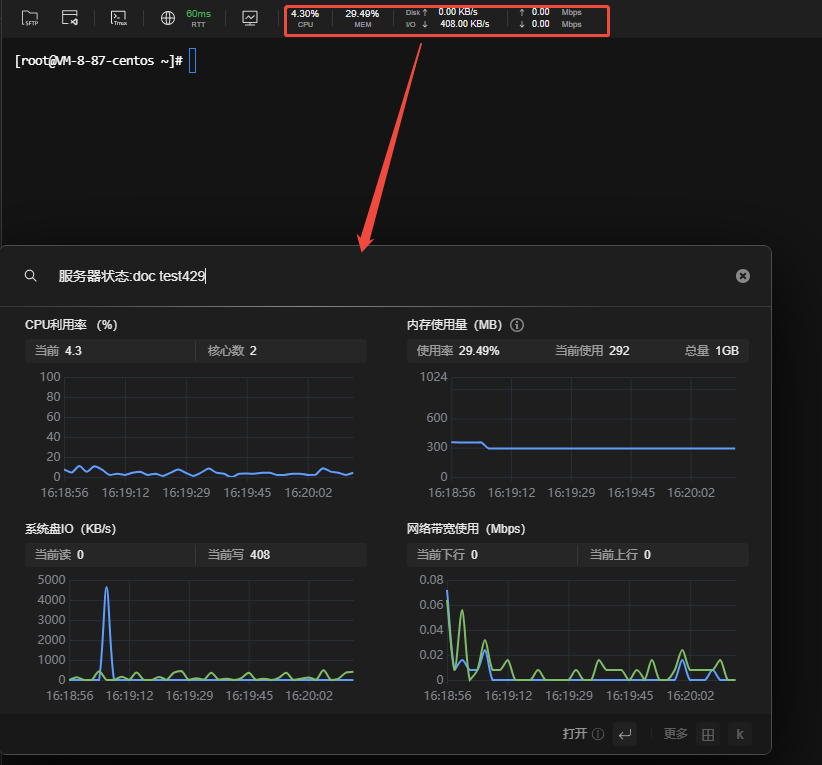This screenshot has height=765, width=822.
Task: Open the Tmux session icon
Action: tap(119, 18)
